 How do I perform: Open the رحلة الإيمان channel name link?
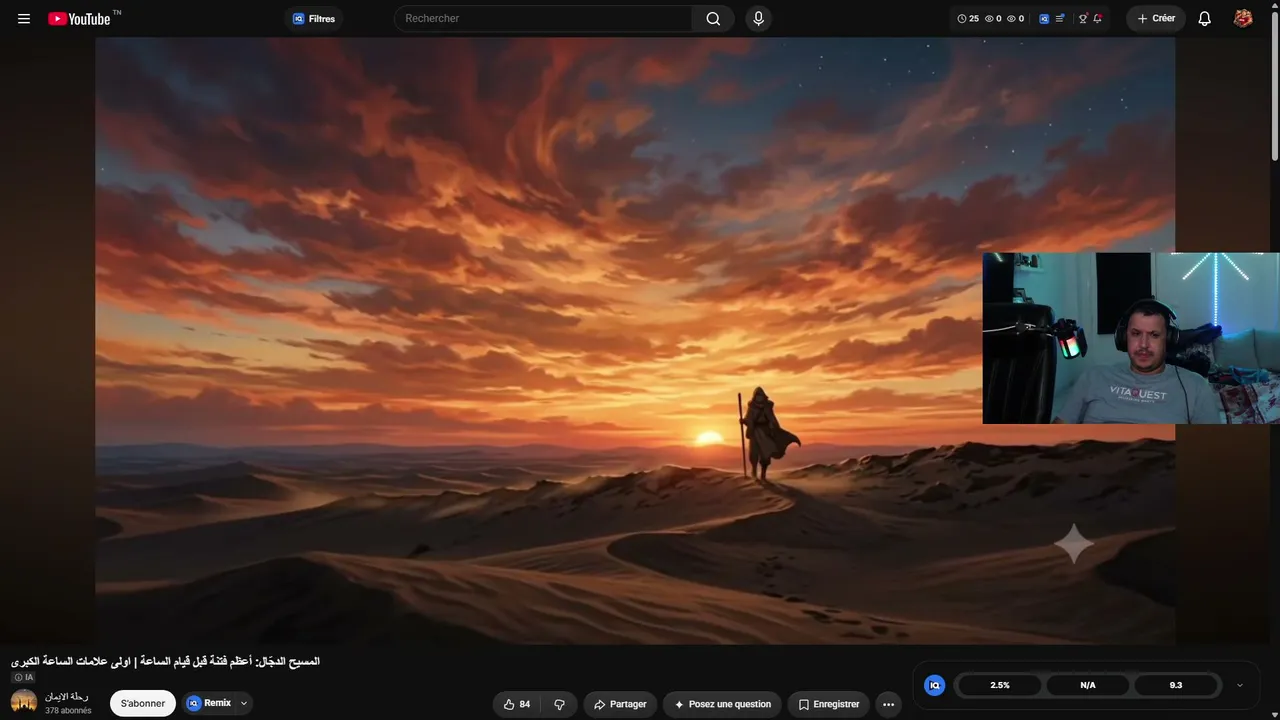coord(67,697)
